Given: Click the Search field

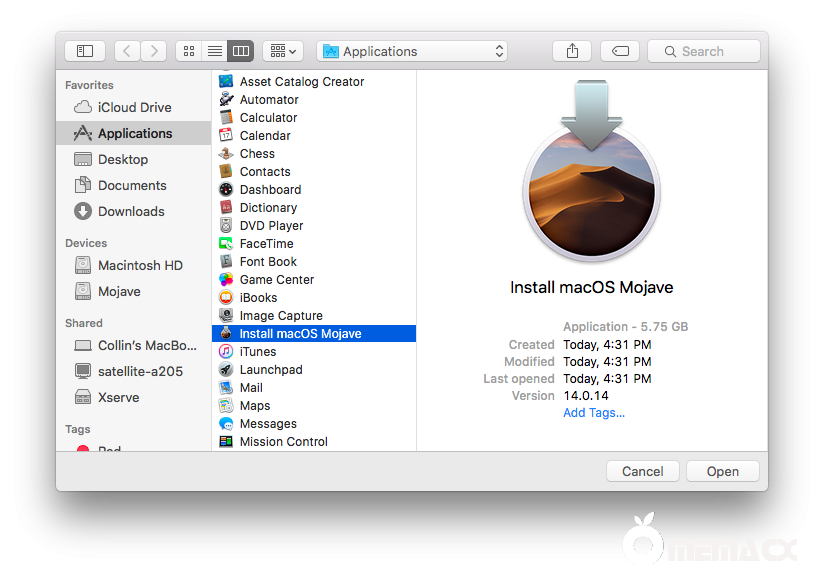Looking at the screenshot, I should coord(704,51).
